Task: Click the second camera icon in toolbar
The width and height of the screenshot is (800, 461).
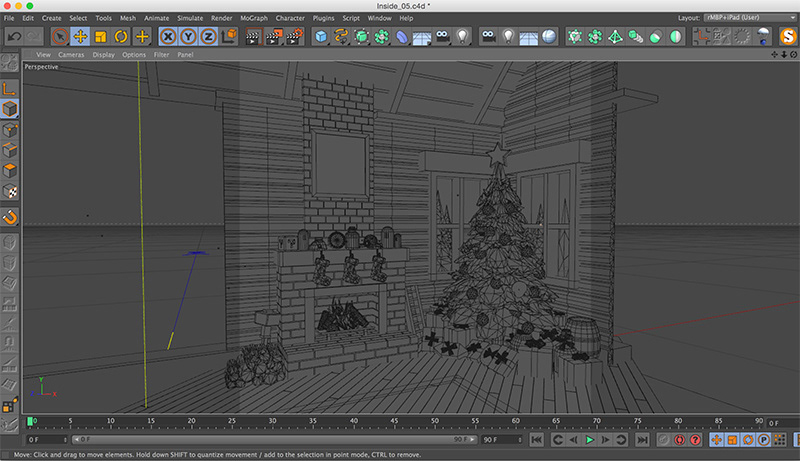Action: (488, 37)
